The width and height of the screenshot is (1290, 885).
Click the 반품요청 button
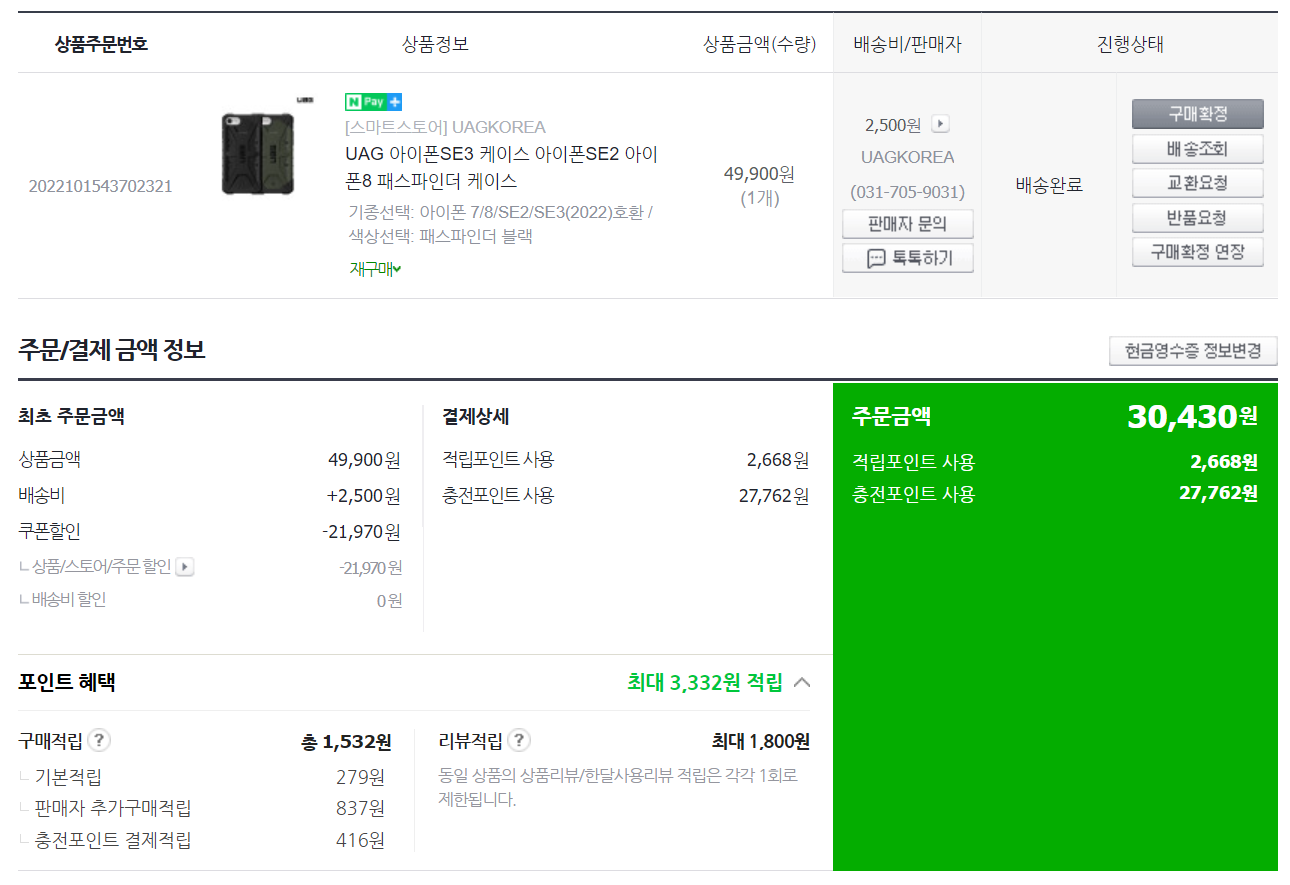[x=1198, y=217]
